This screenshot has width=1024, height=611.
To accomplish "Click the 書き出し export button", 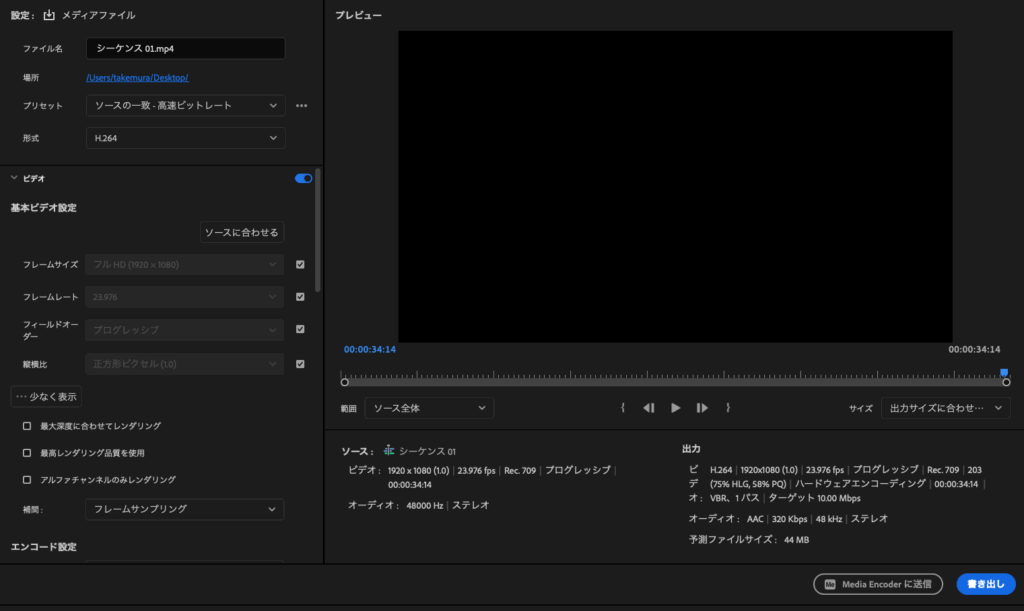I will 985,584.
